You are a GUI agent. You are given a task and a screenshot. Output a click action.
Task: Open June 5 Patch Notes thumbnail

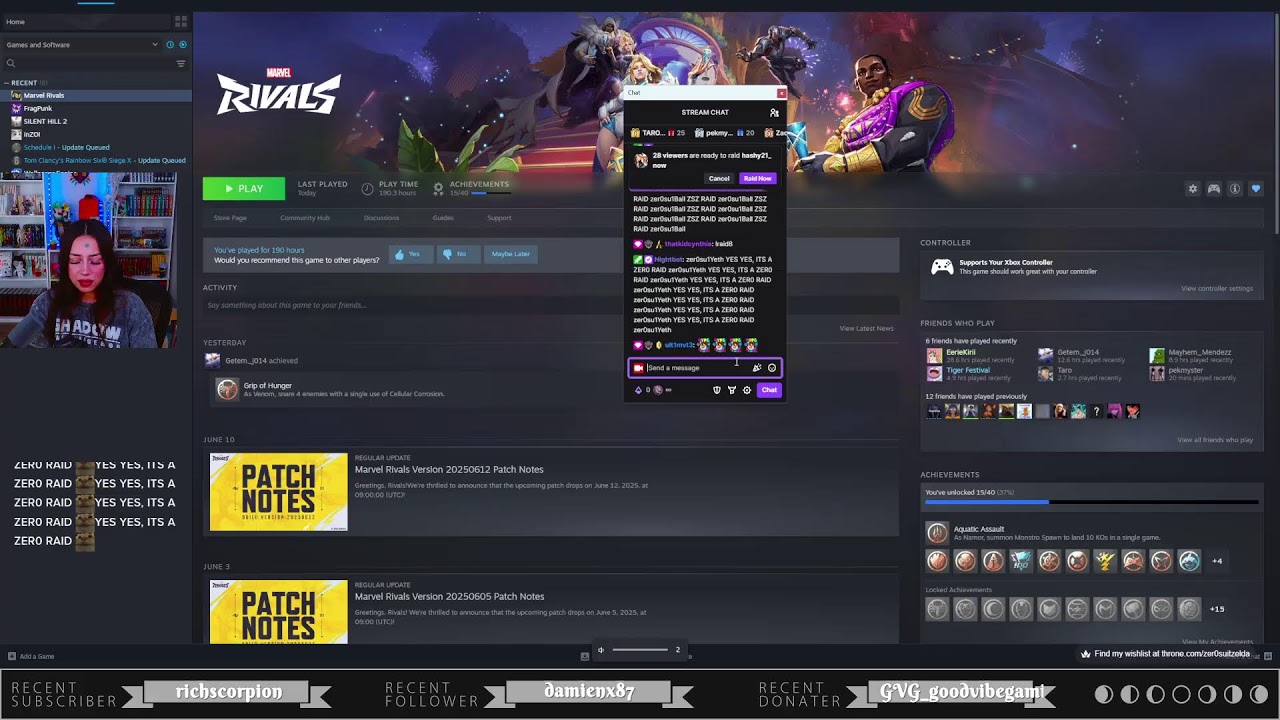coord(279,611)
